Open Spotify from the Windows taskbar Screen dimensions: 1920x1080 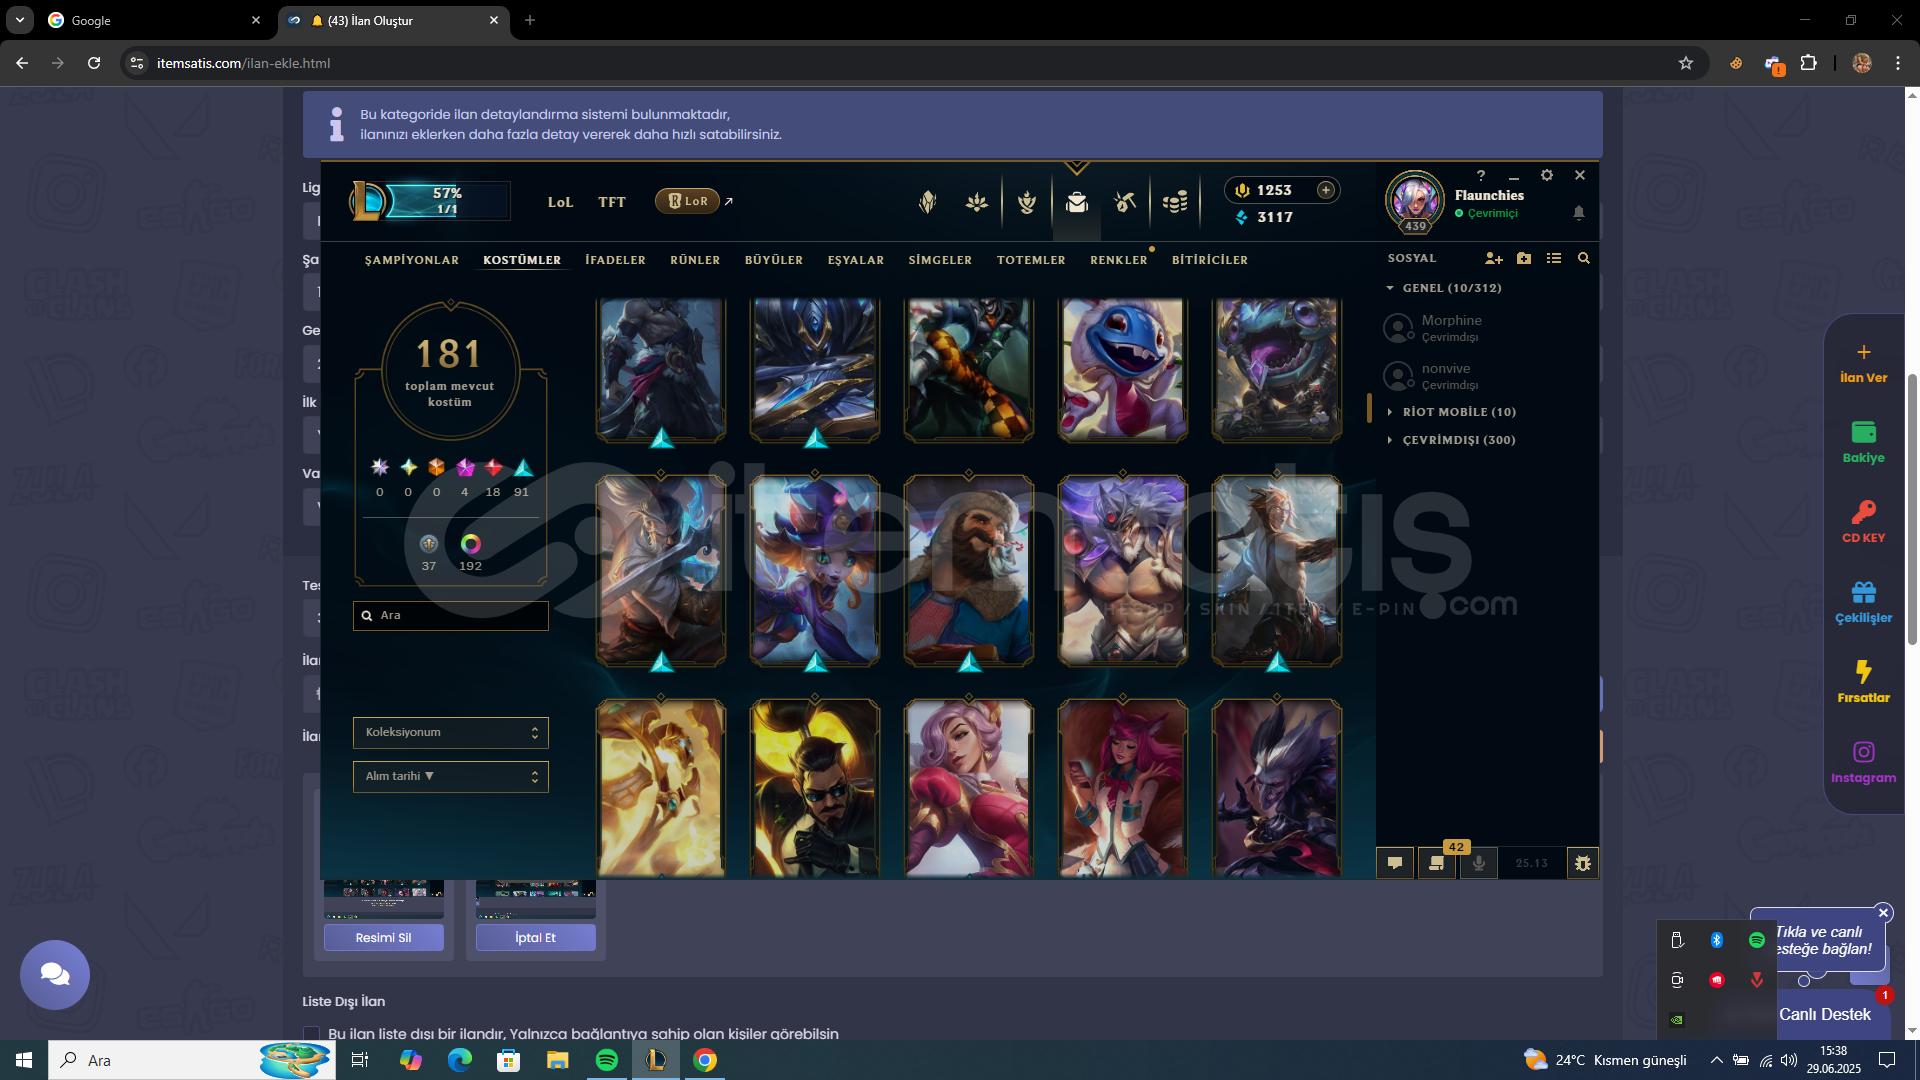tap(607, 1060)
